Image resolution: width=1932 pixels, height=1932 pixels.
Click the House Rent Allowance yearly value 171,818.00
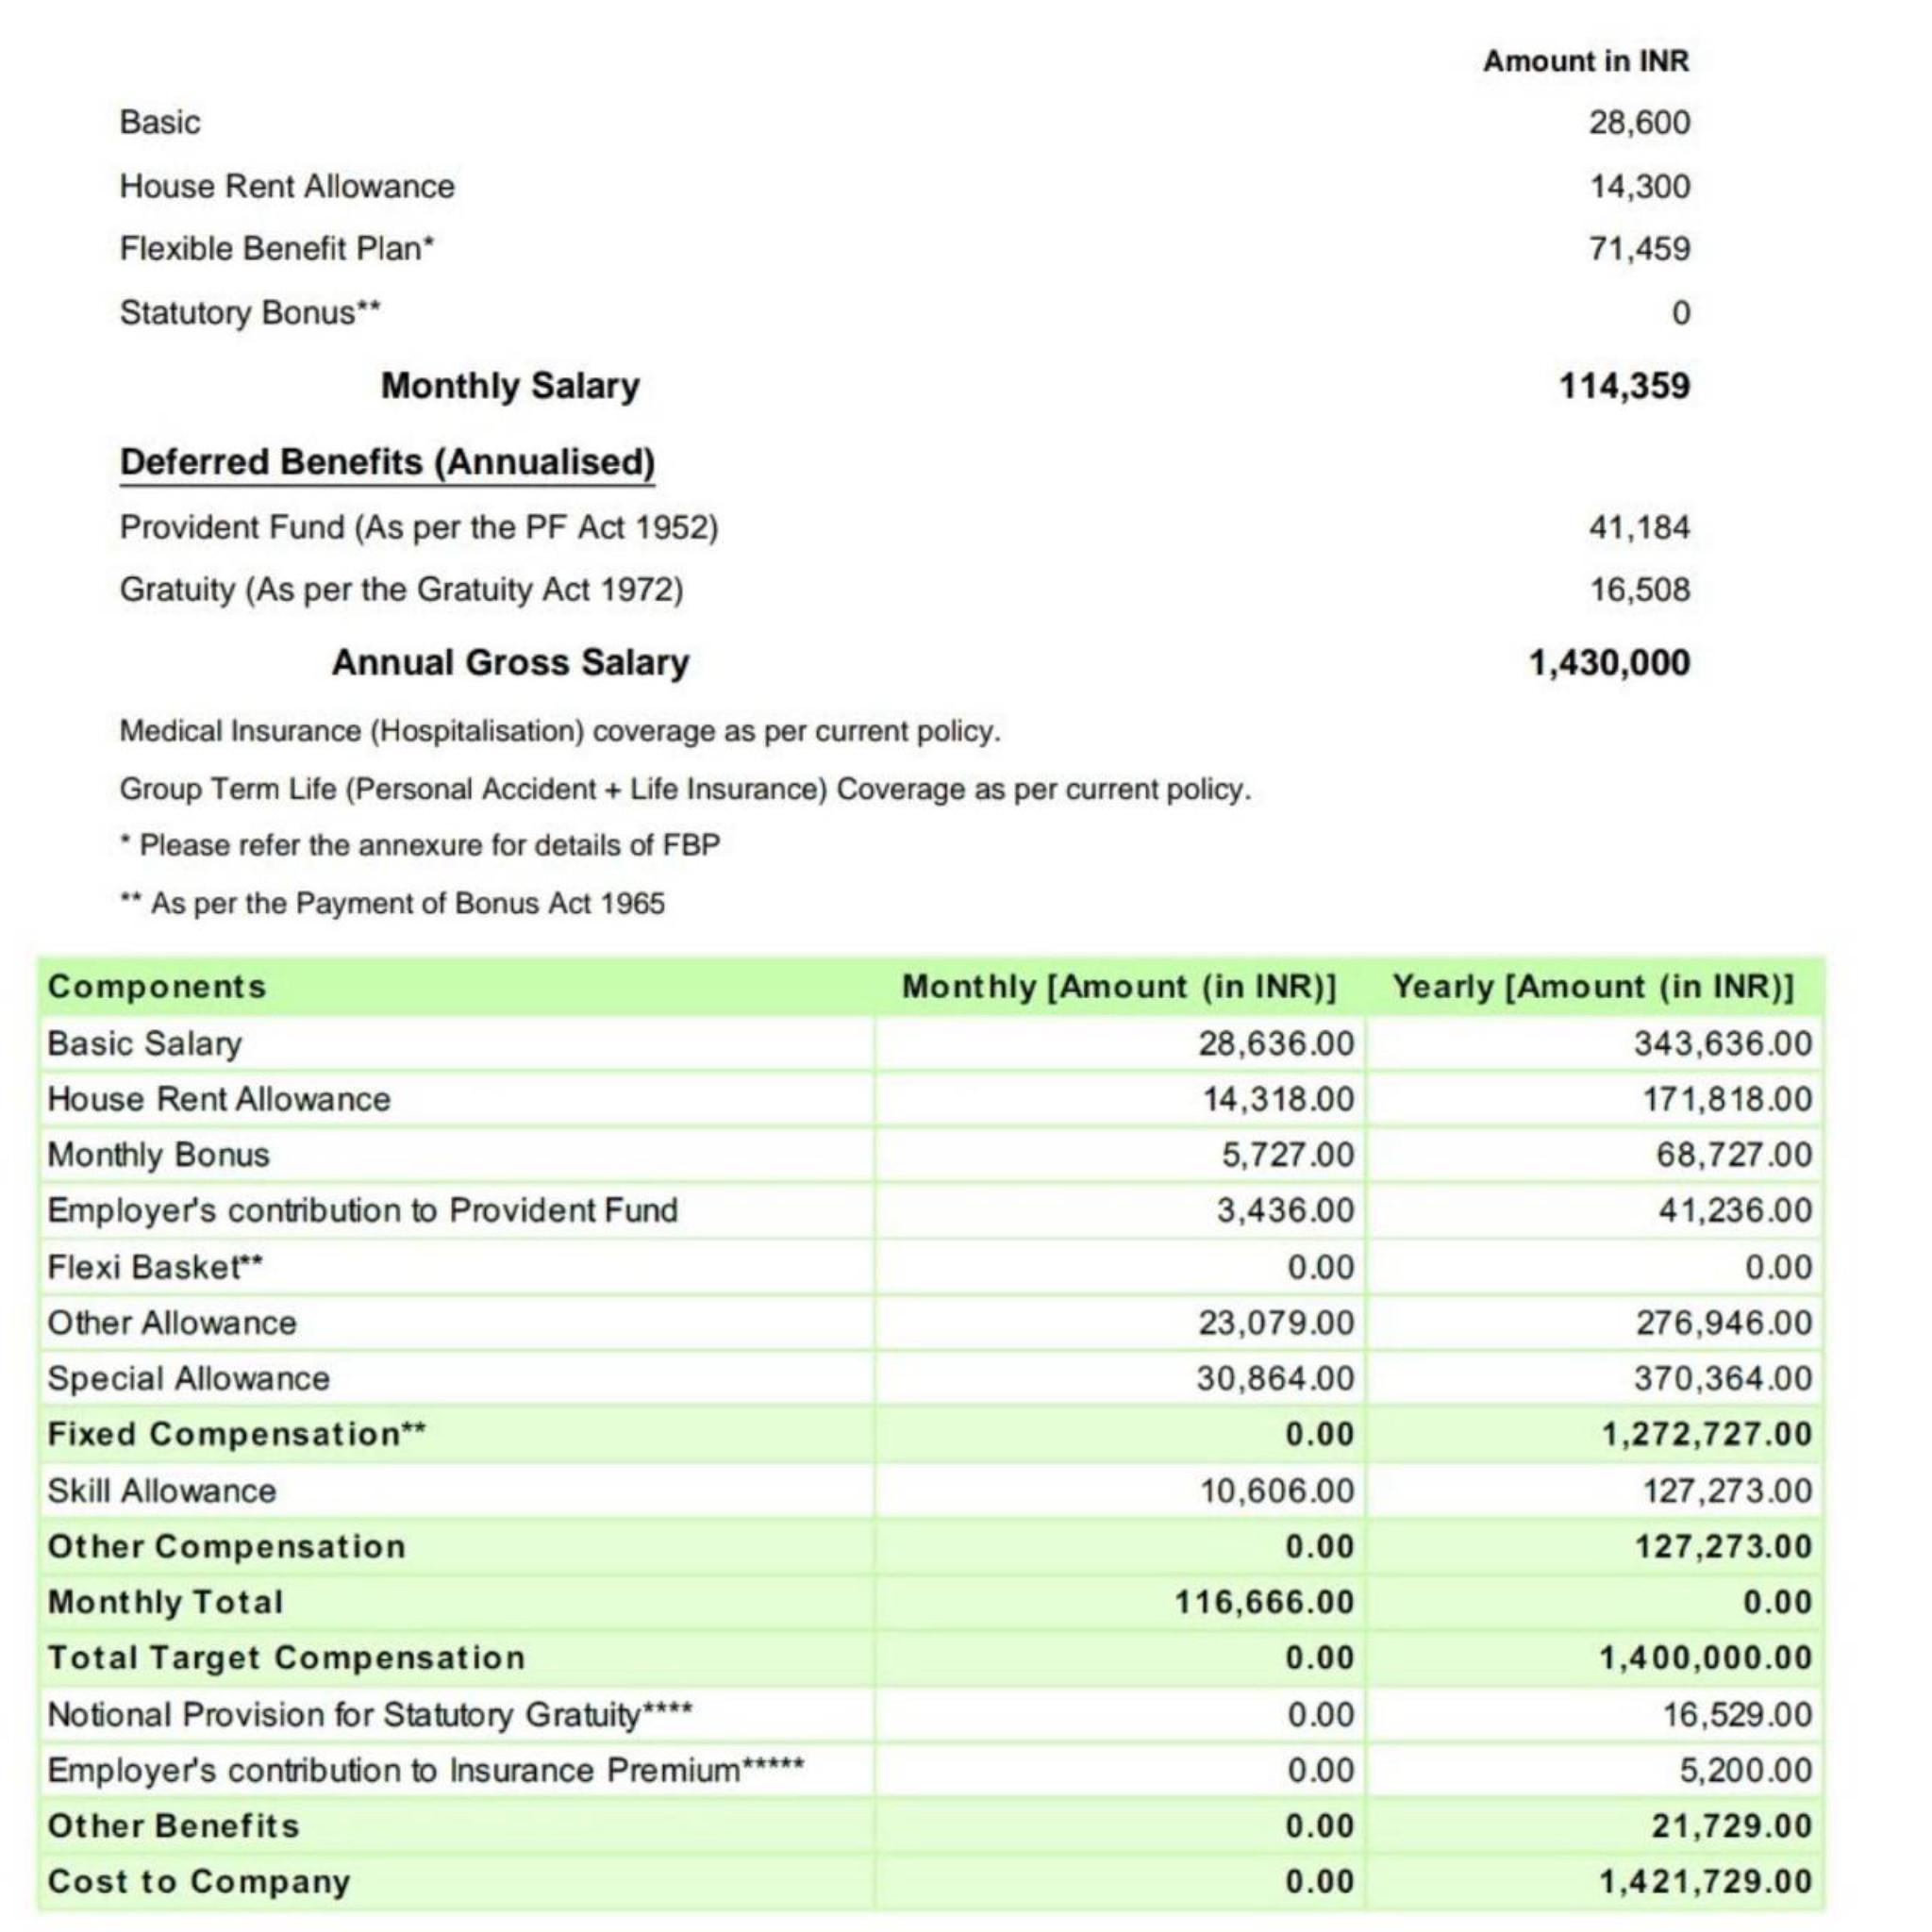coord(1727,1099)
